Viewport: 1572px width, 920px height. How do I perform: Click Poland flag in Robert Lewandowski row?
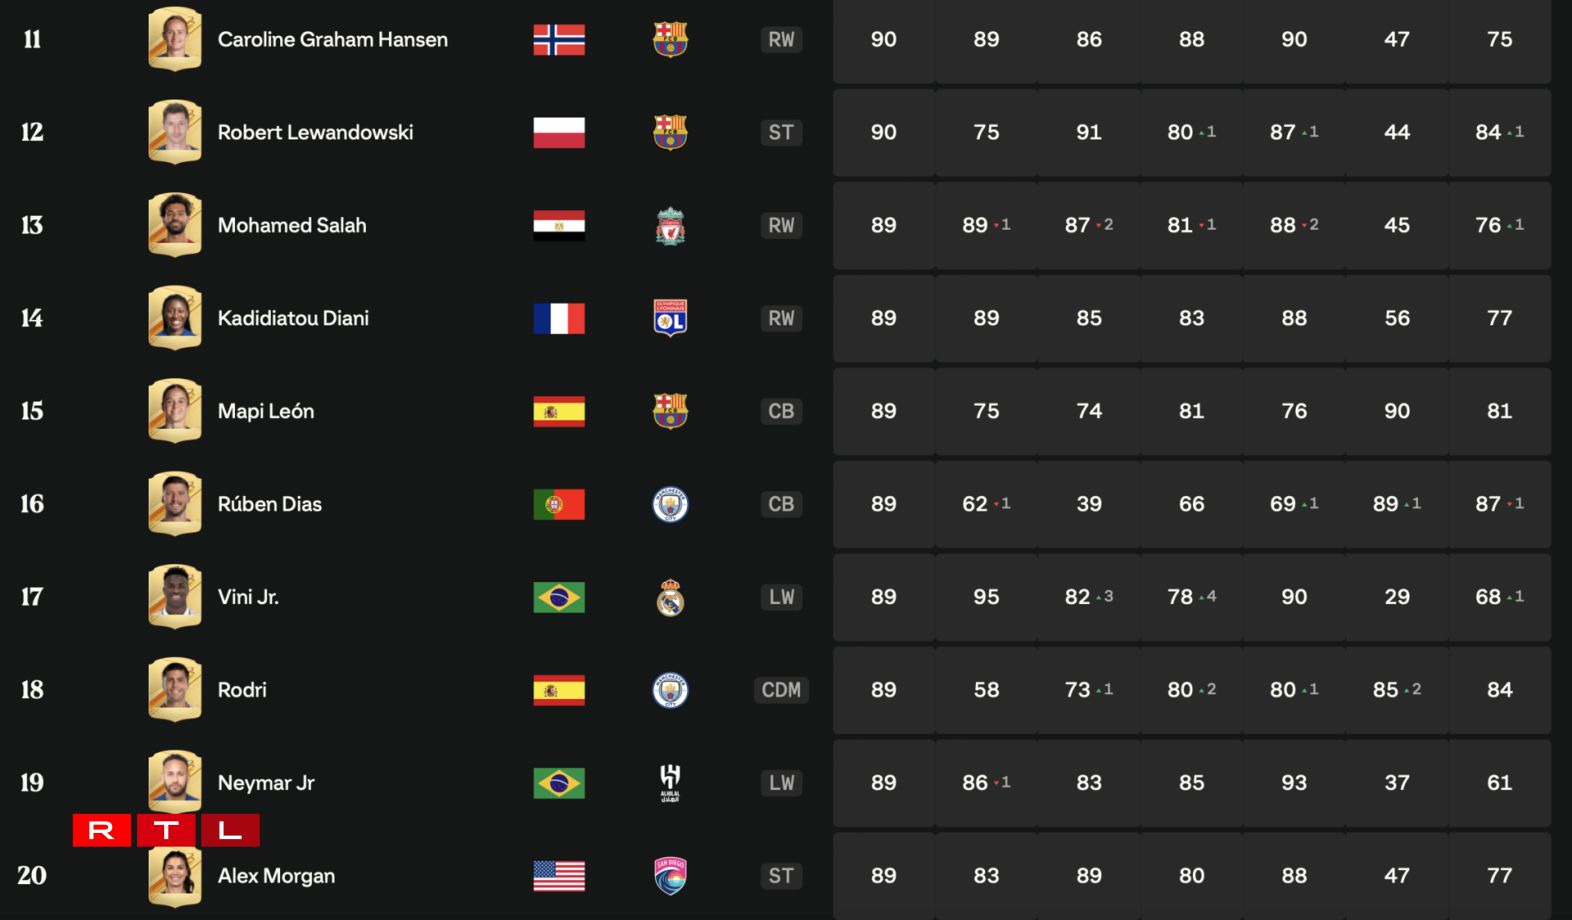click(559, 132)
